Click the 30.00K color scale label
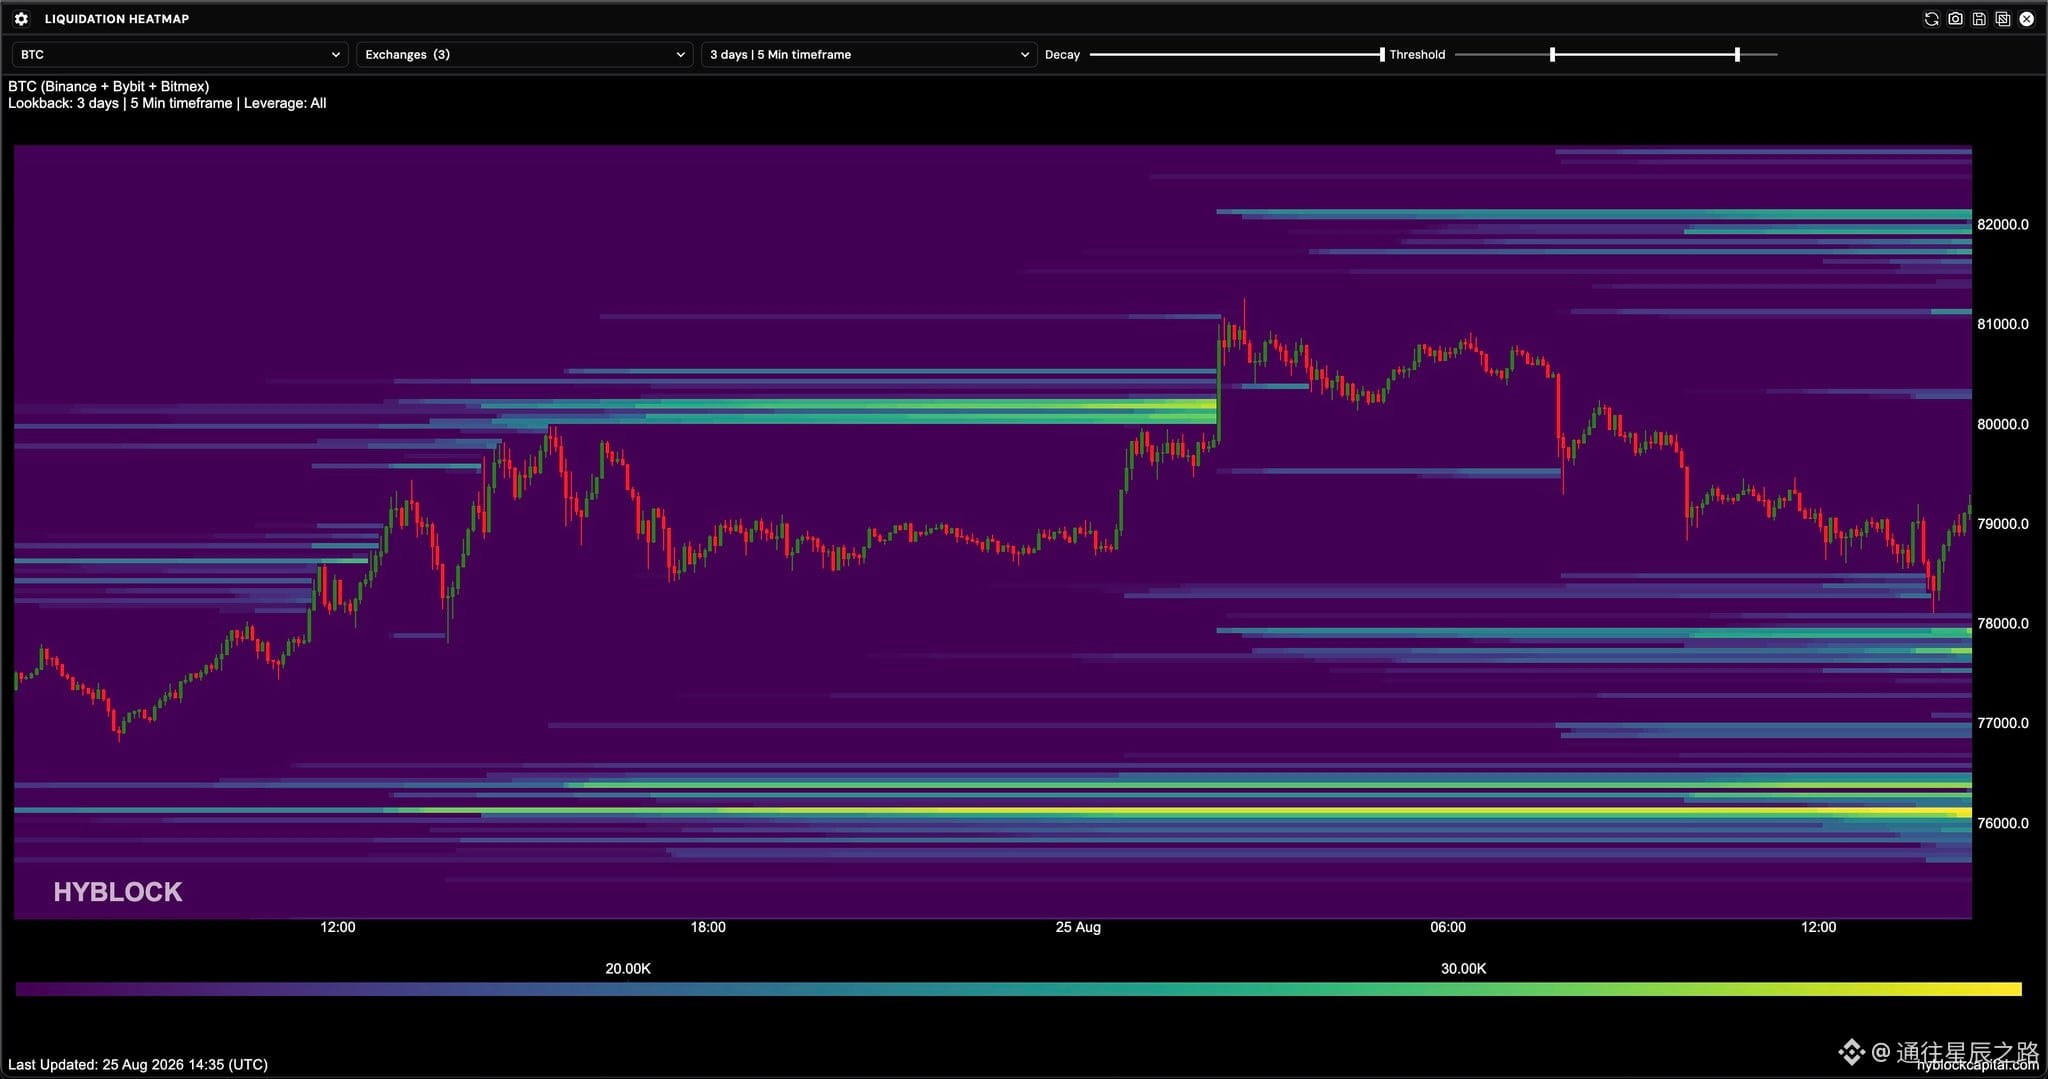This screenshot has width=2048, height=1079. [x=1463, y=969]
